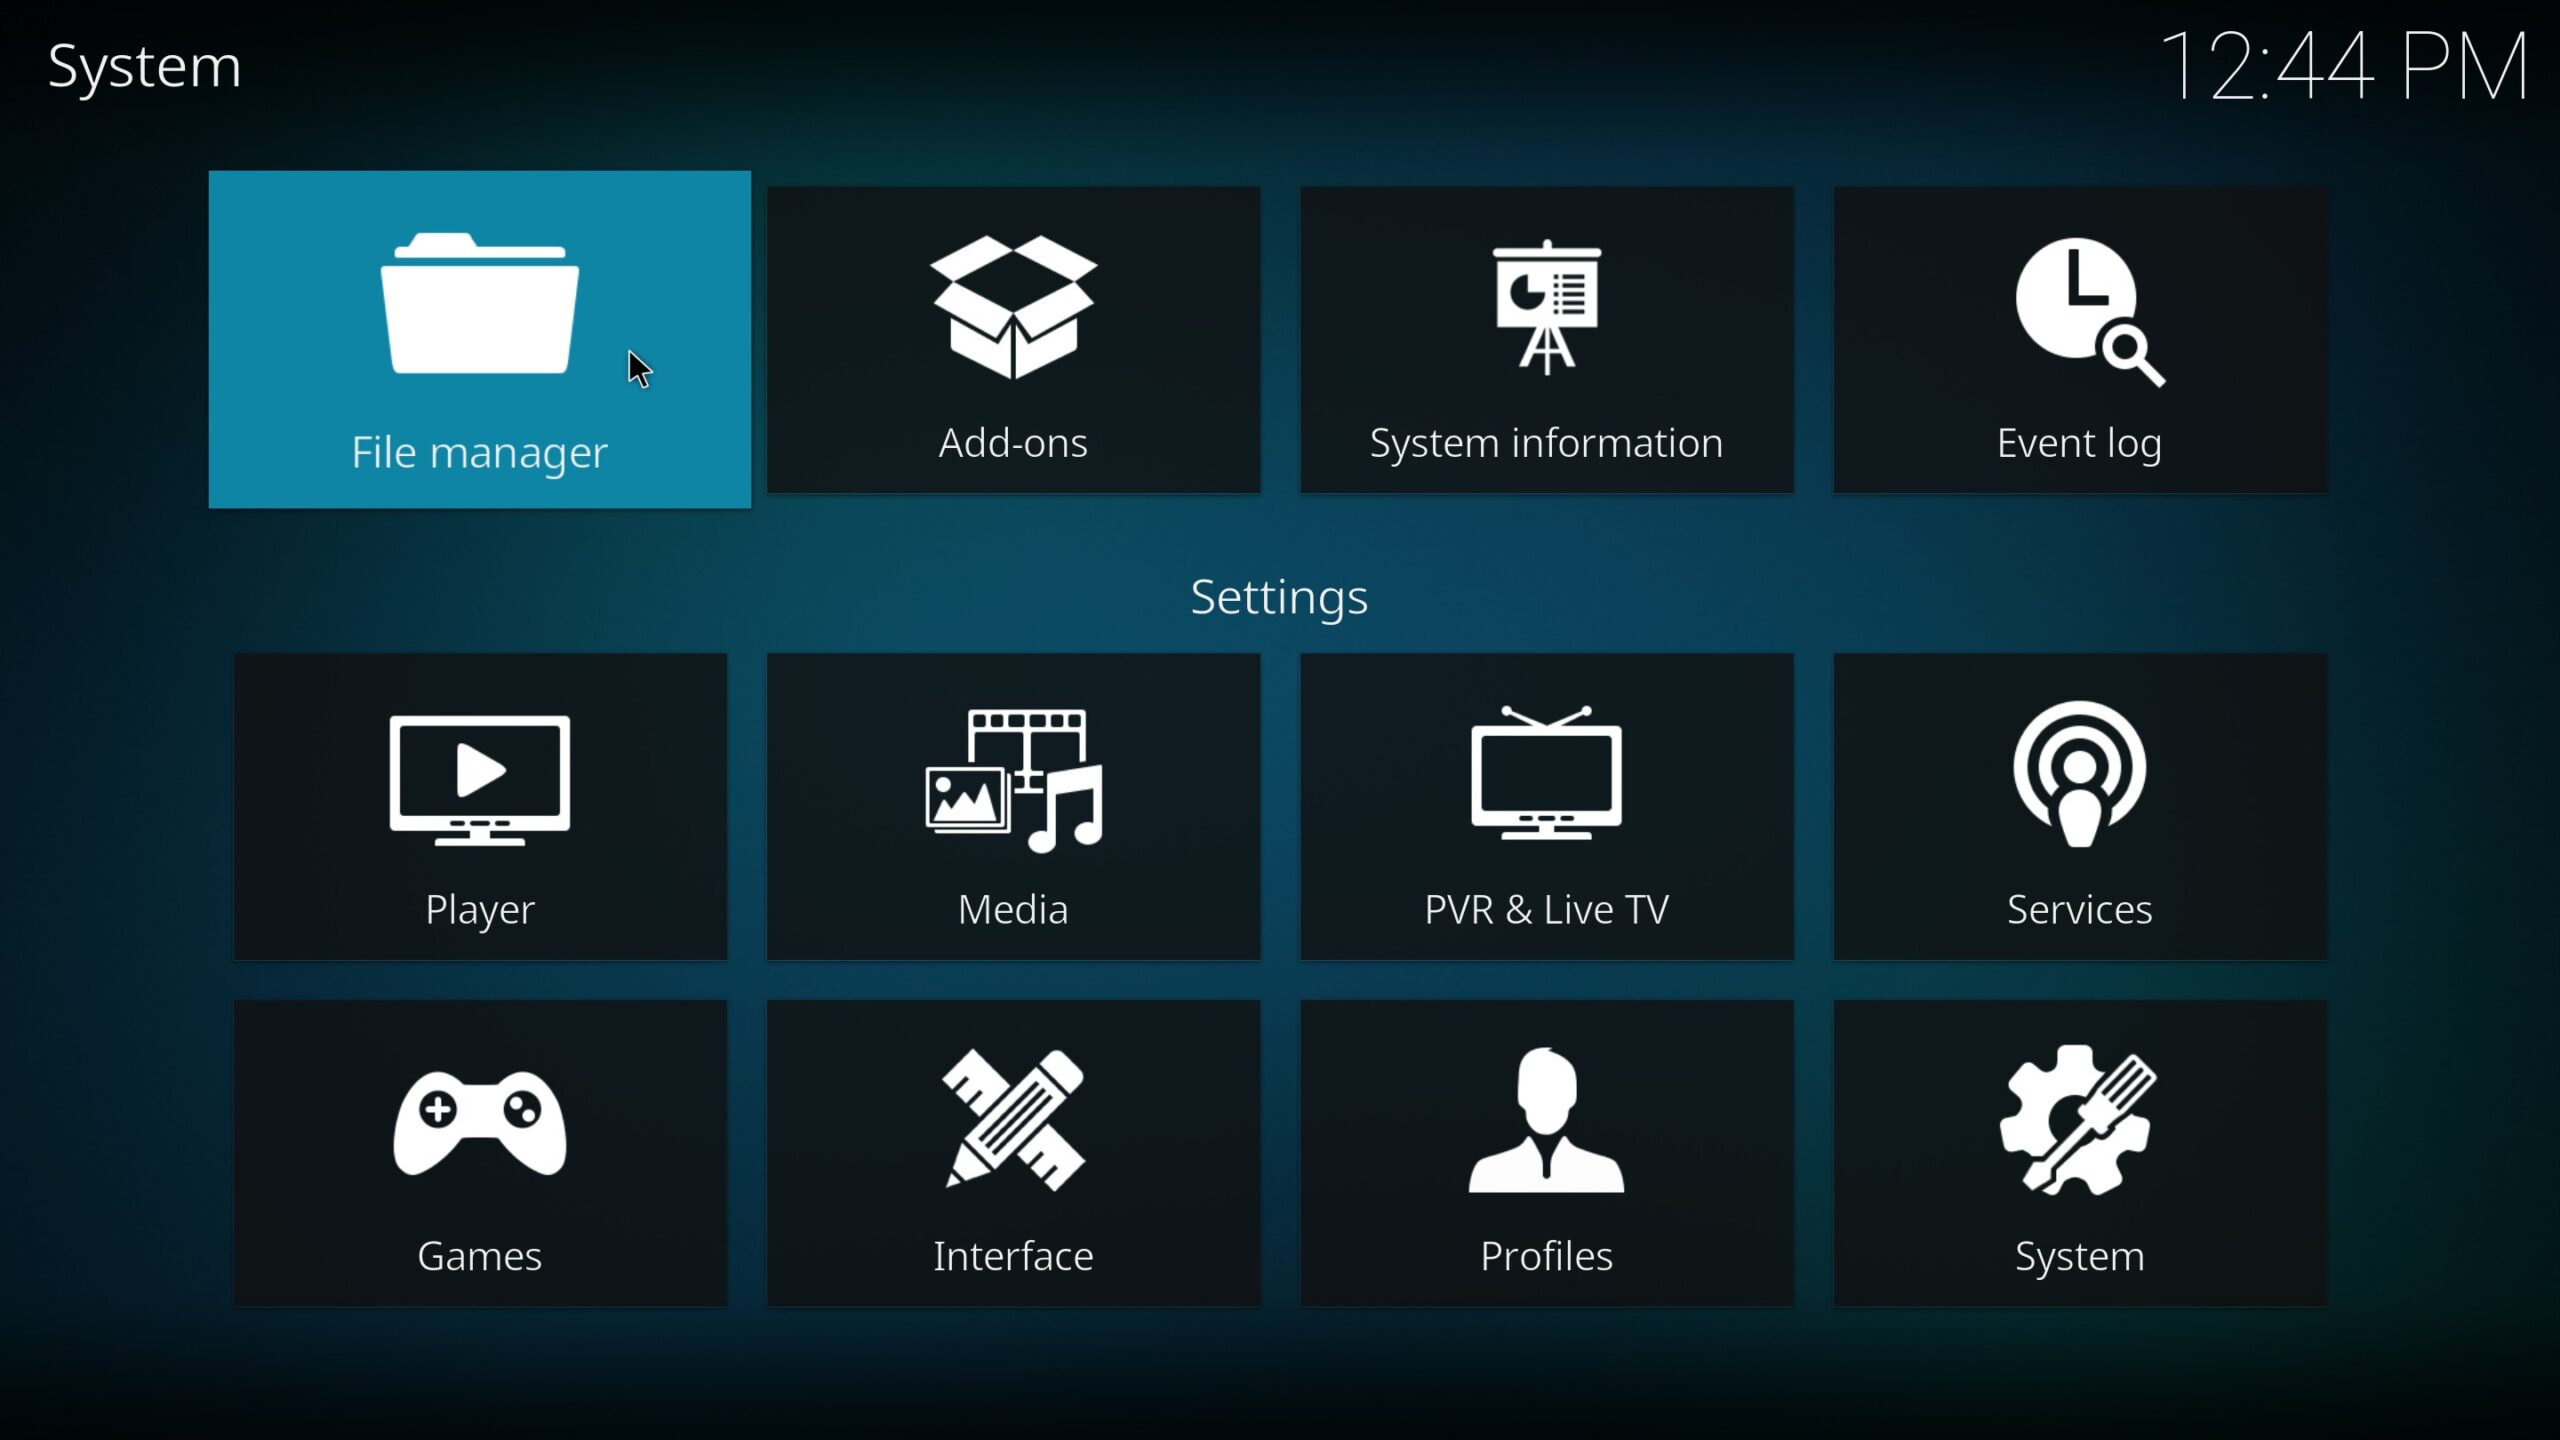Open Profiles settings

(1545, 1155)
